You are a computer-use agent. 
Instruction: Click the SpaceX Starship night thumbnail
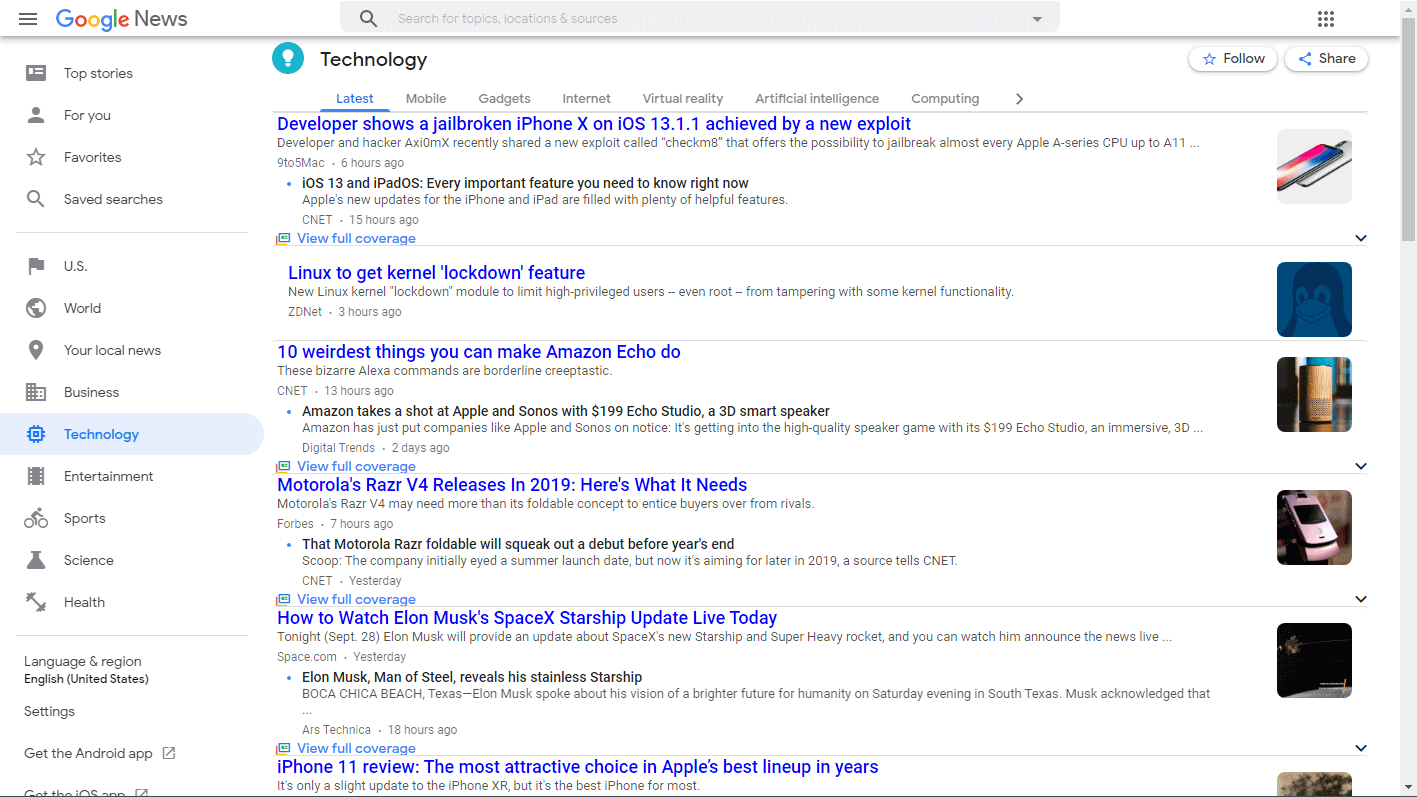(x=1314, y=661)
